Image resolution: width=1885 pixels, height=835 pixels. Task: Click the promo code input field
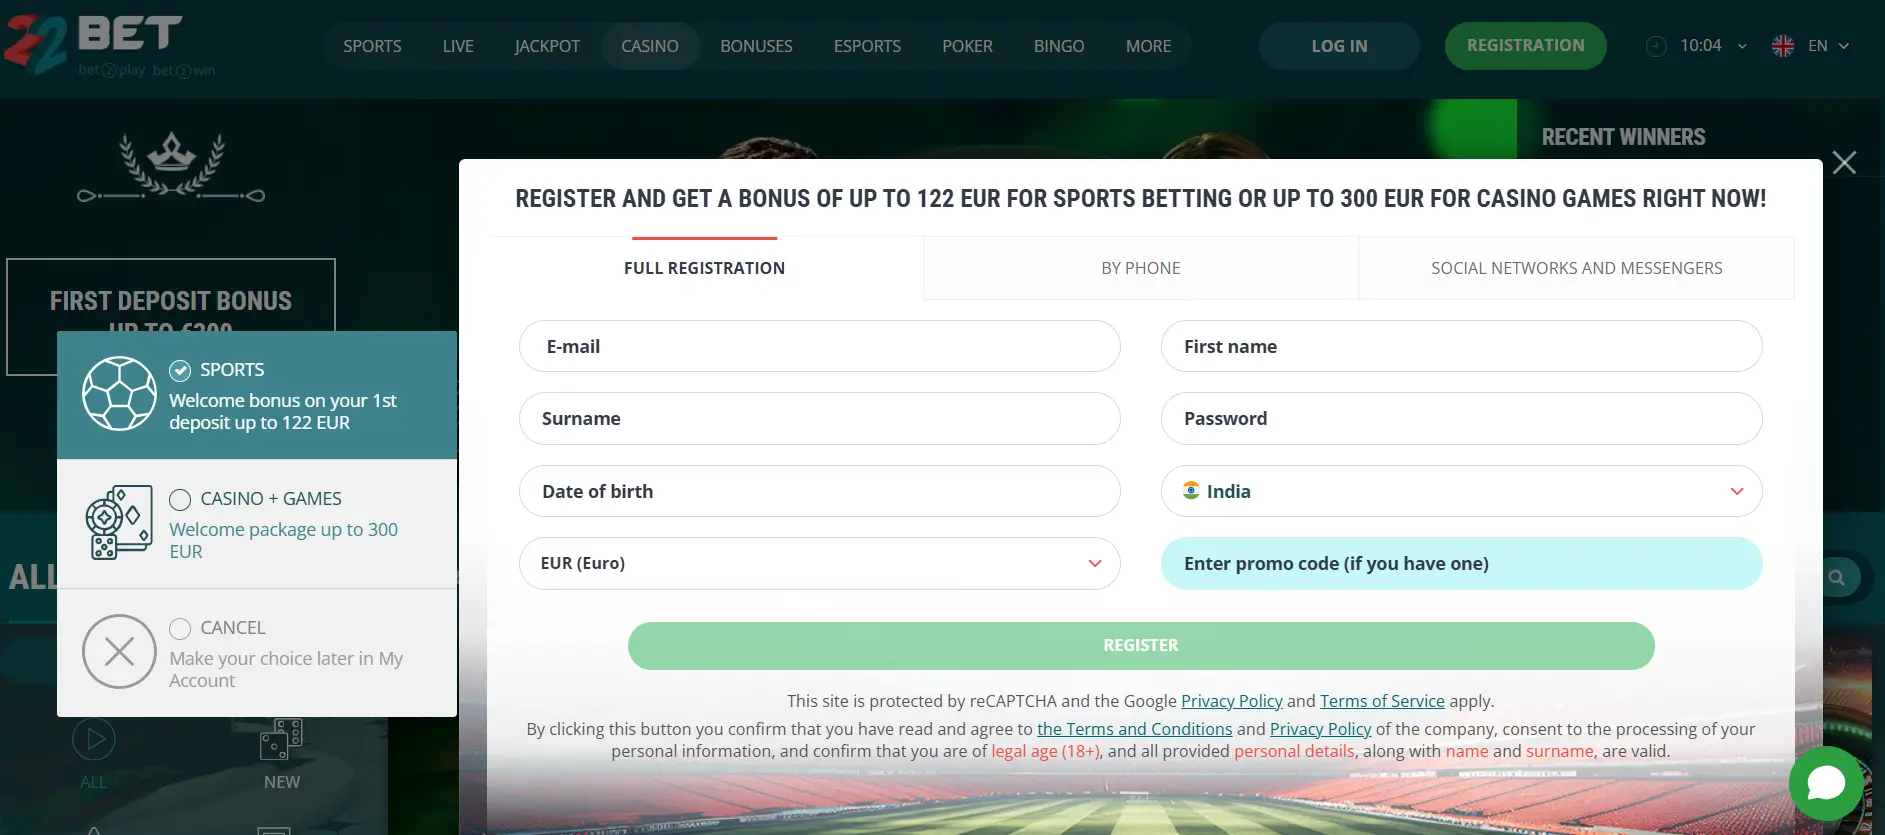pos(1461,563)
